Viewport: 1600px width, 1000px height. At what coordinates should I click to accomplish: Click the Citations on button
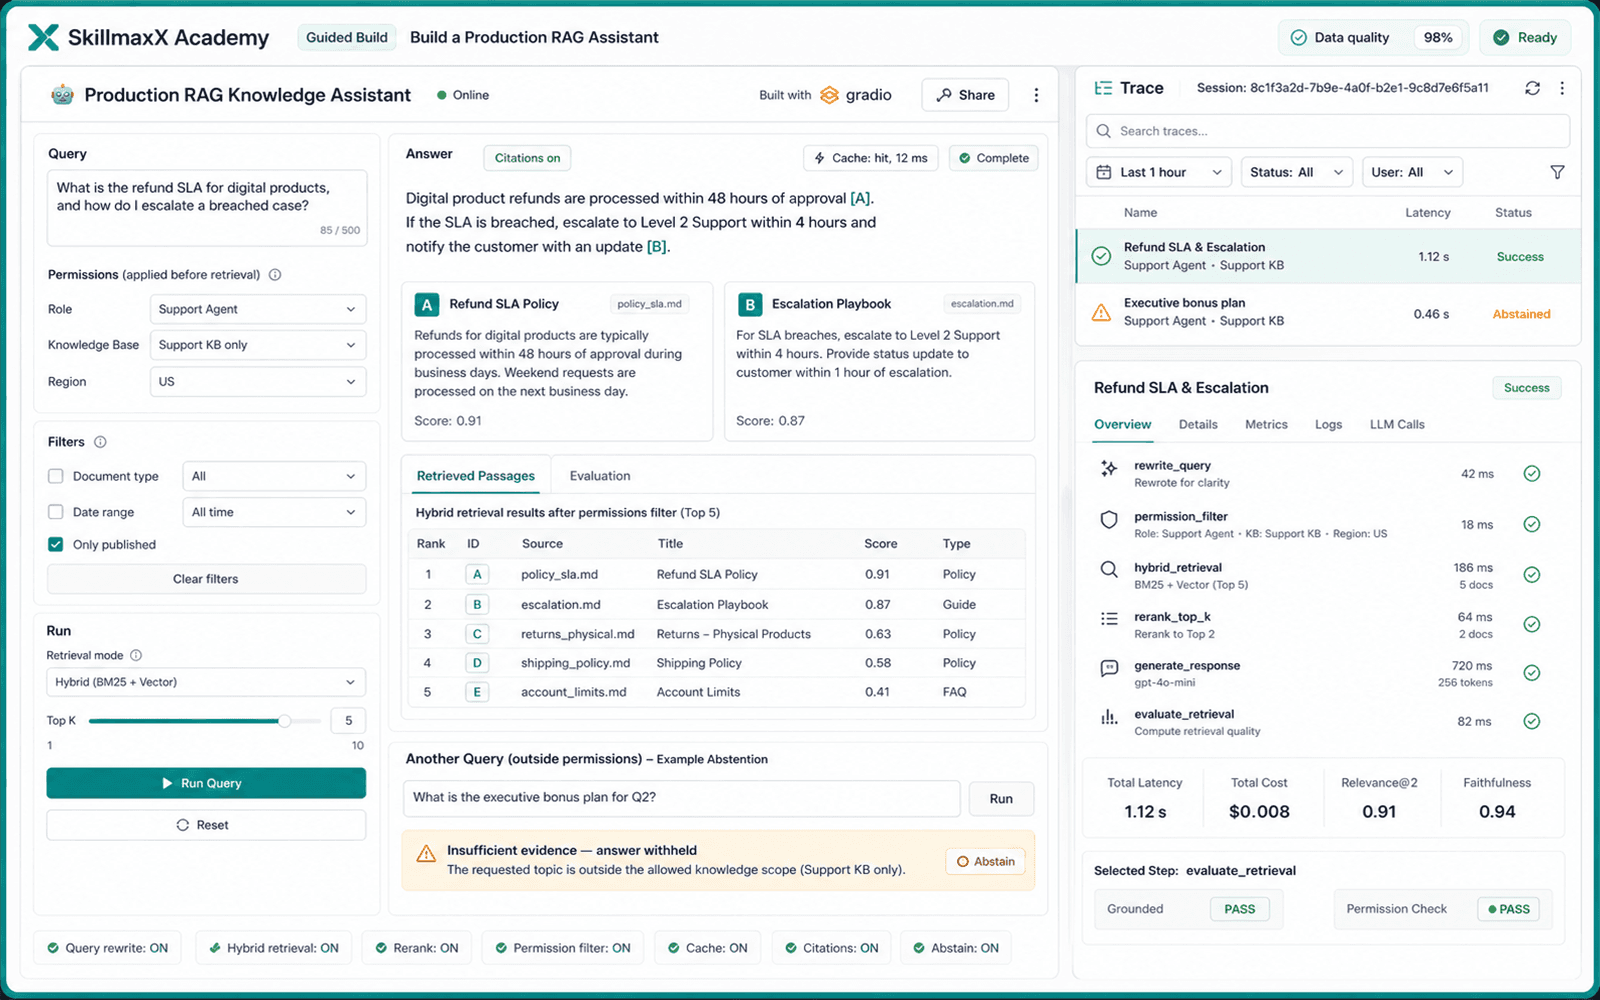coord(527,158)
